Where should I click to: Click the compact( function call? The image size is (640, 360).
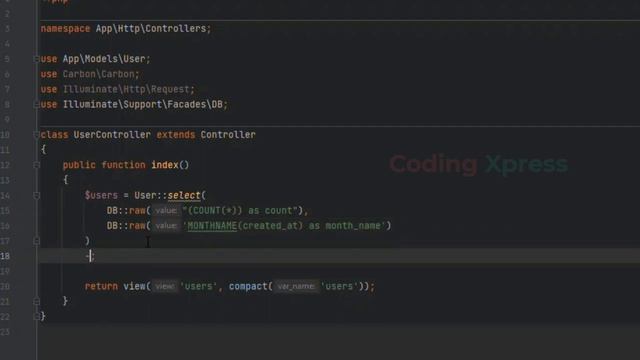point(251,287)
